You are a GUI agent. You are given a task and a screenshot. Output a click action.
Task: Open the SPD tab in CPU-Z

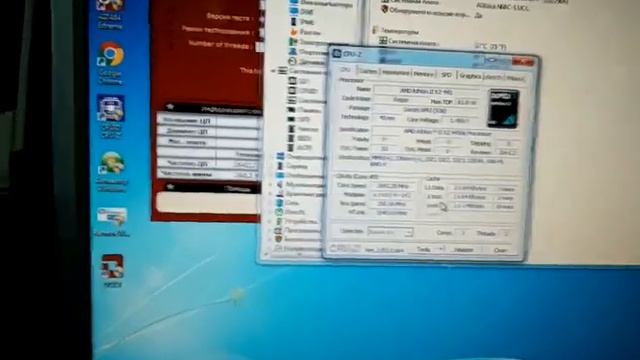coord(447,75)
